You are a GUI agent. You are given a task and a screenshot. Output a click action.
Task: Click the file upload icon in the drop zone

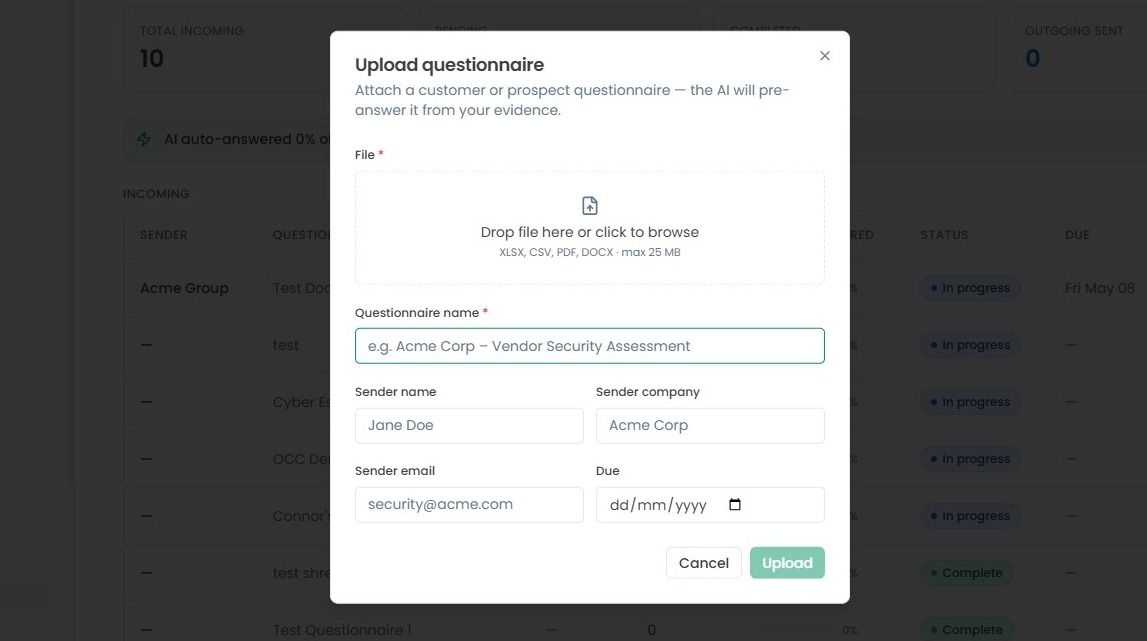pos(590,206)
